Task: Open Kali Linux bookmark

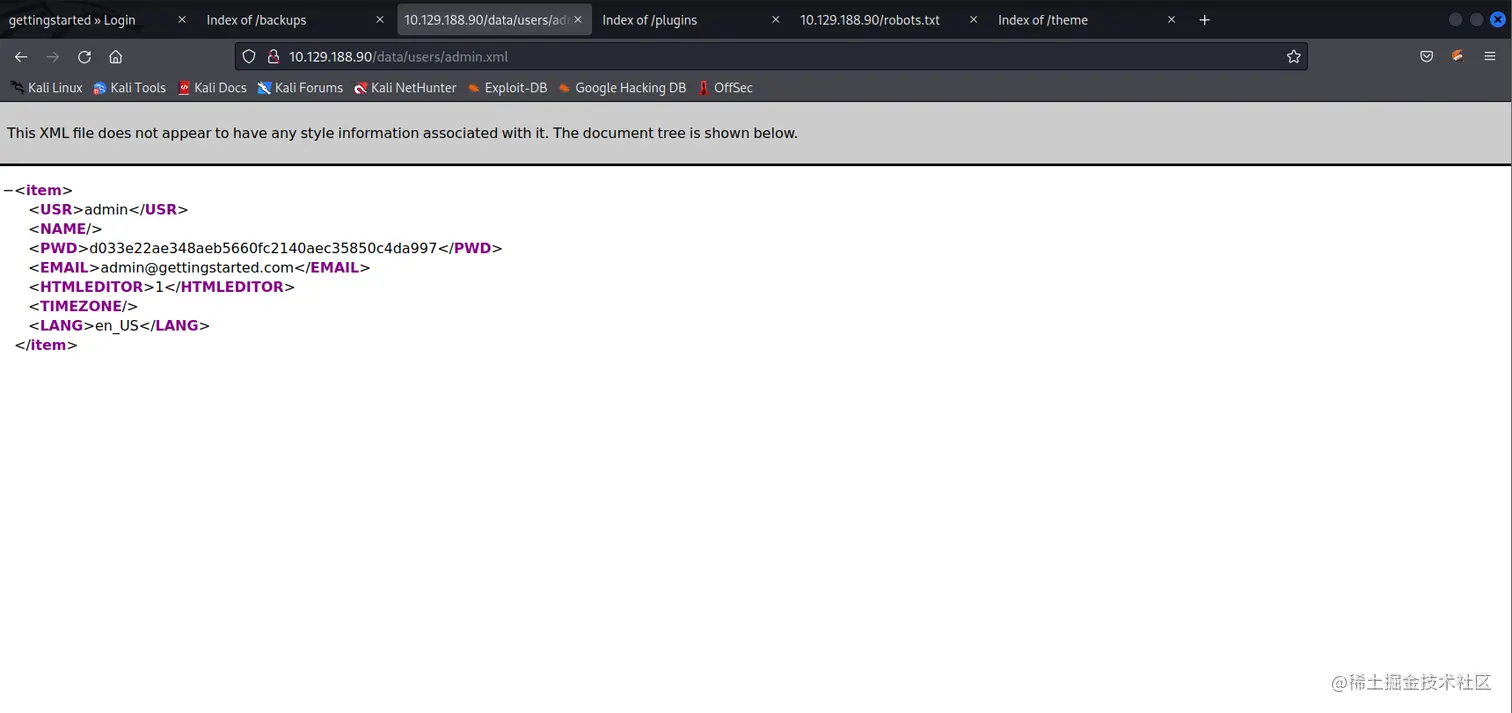Action: [x=47, y=88]
